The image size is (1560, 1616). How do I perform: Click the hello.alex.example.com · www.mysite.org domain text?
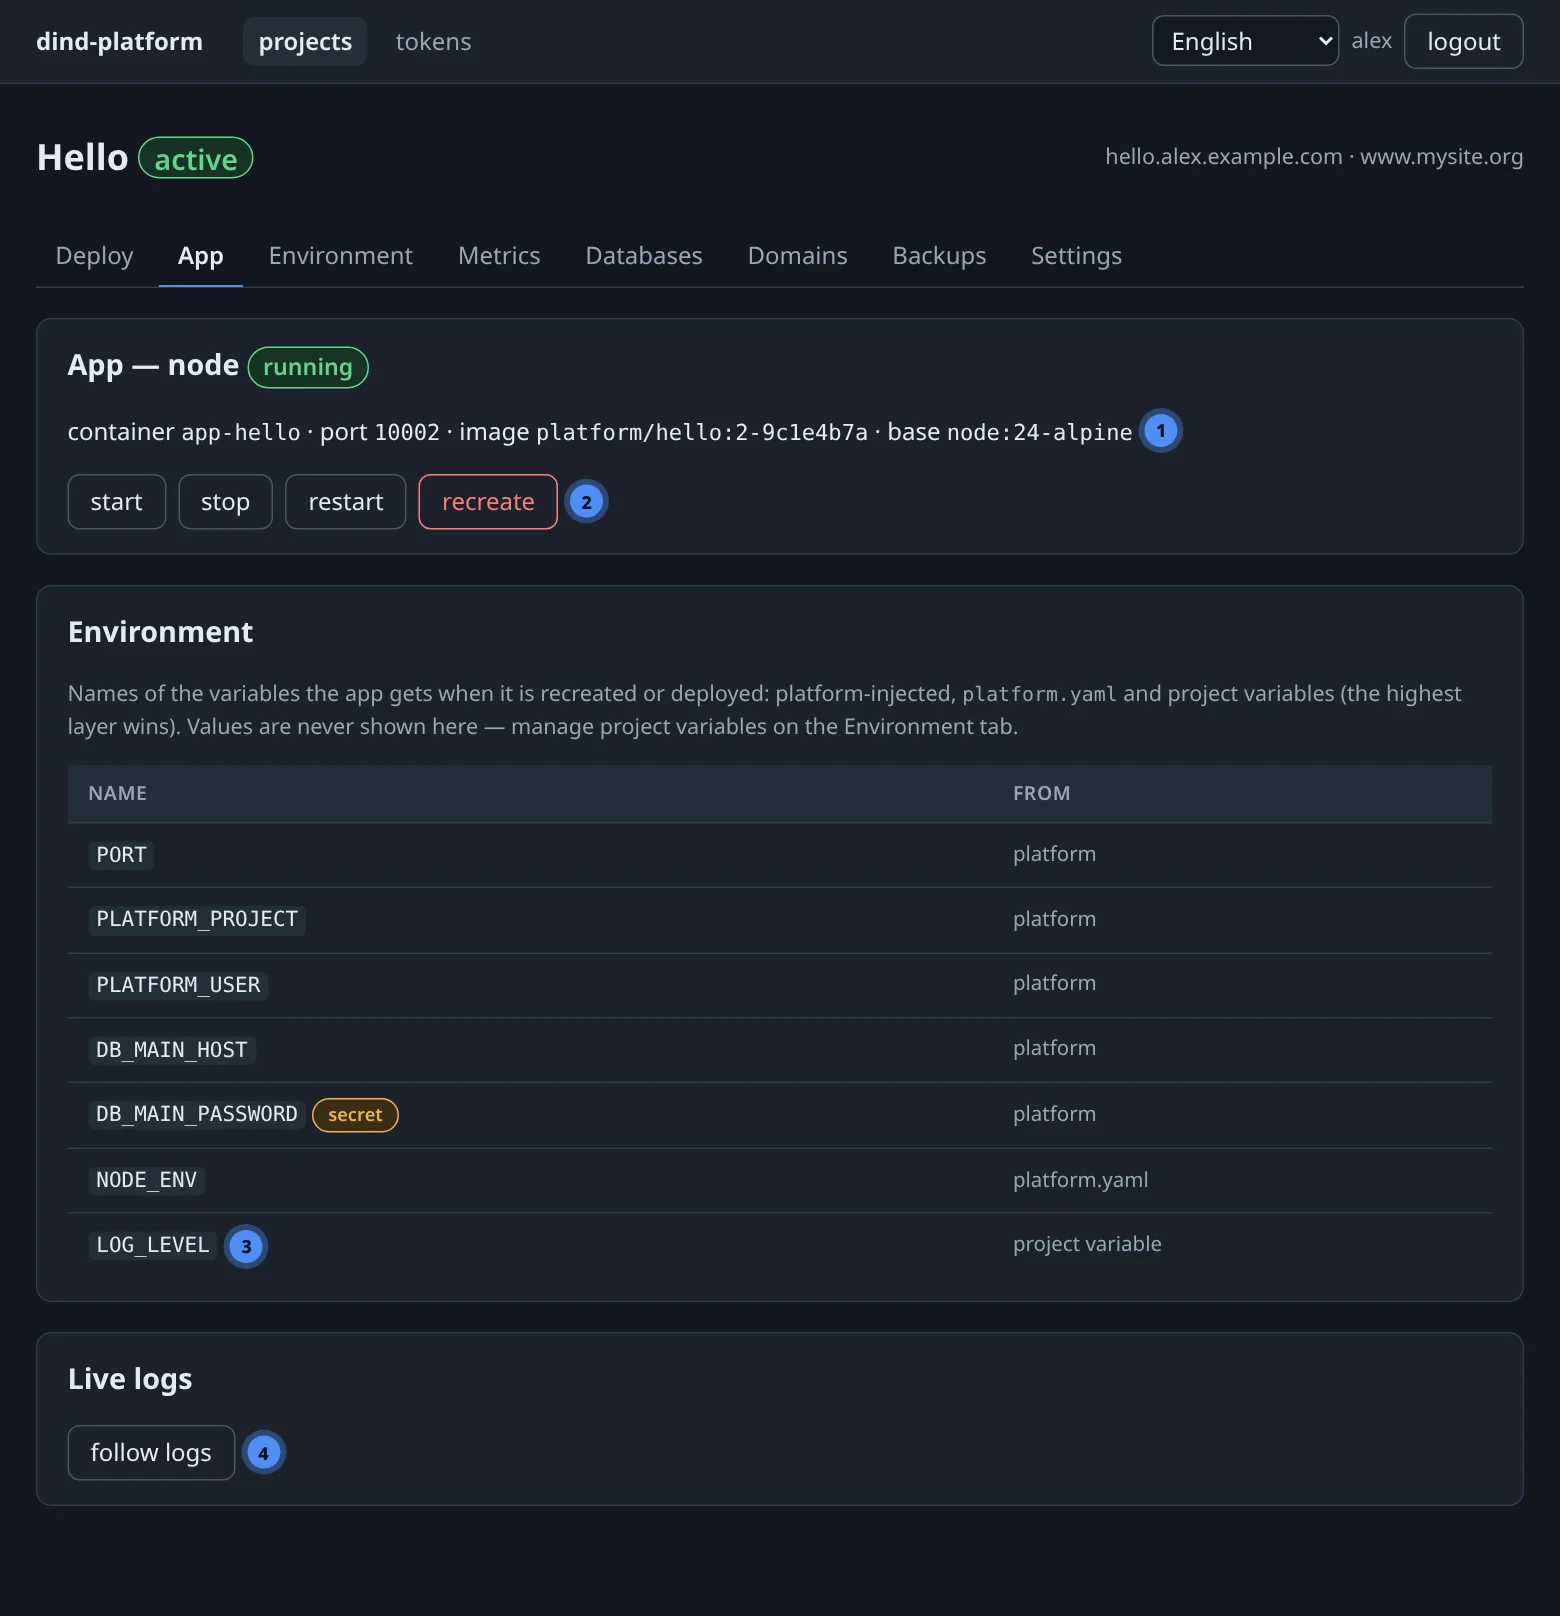point(1314,157)
